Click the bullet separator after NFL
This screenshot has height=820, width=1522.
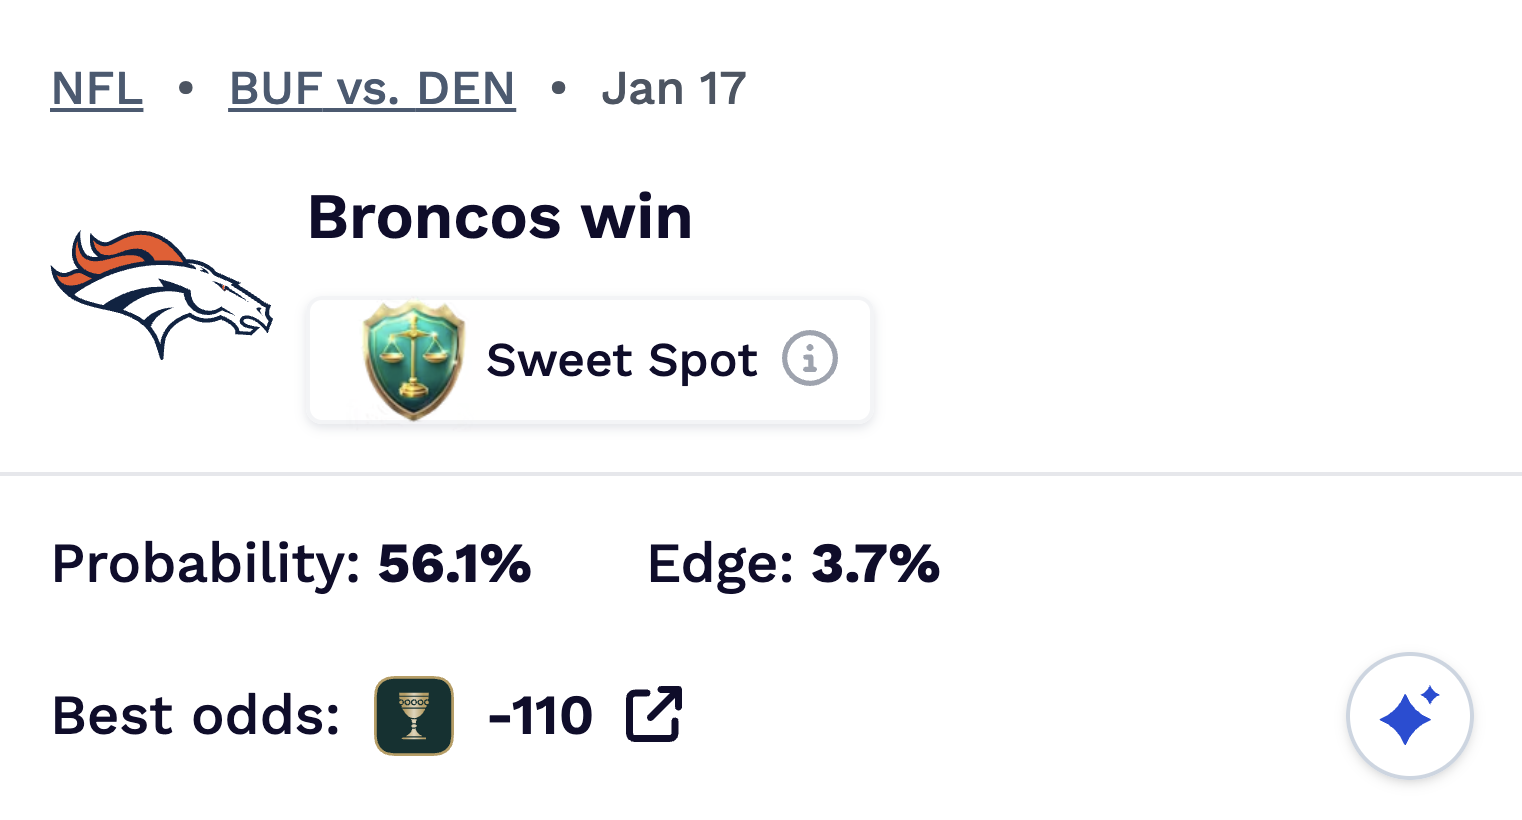click(186, 90)
